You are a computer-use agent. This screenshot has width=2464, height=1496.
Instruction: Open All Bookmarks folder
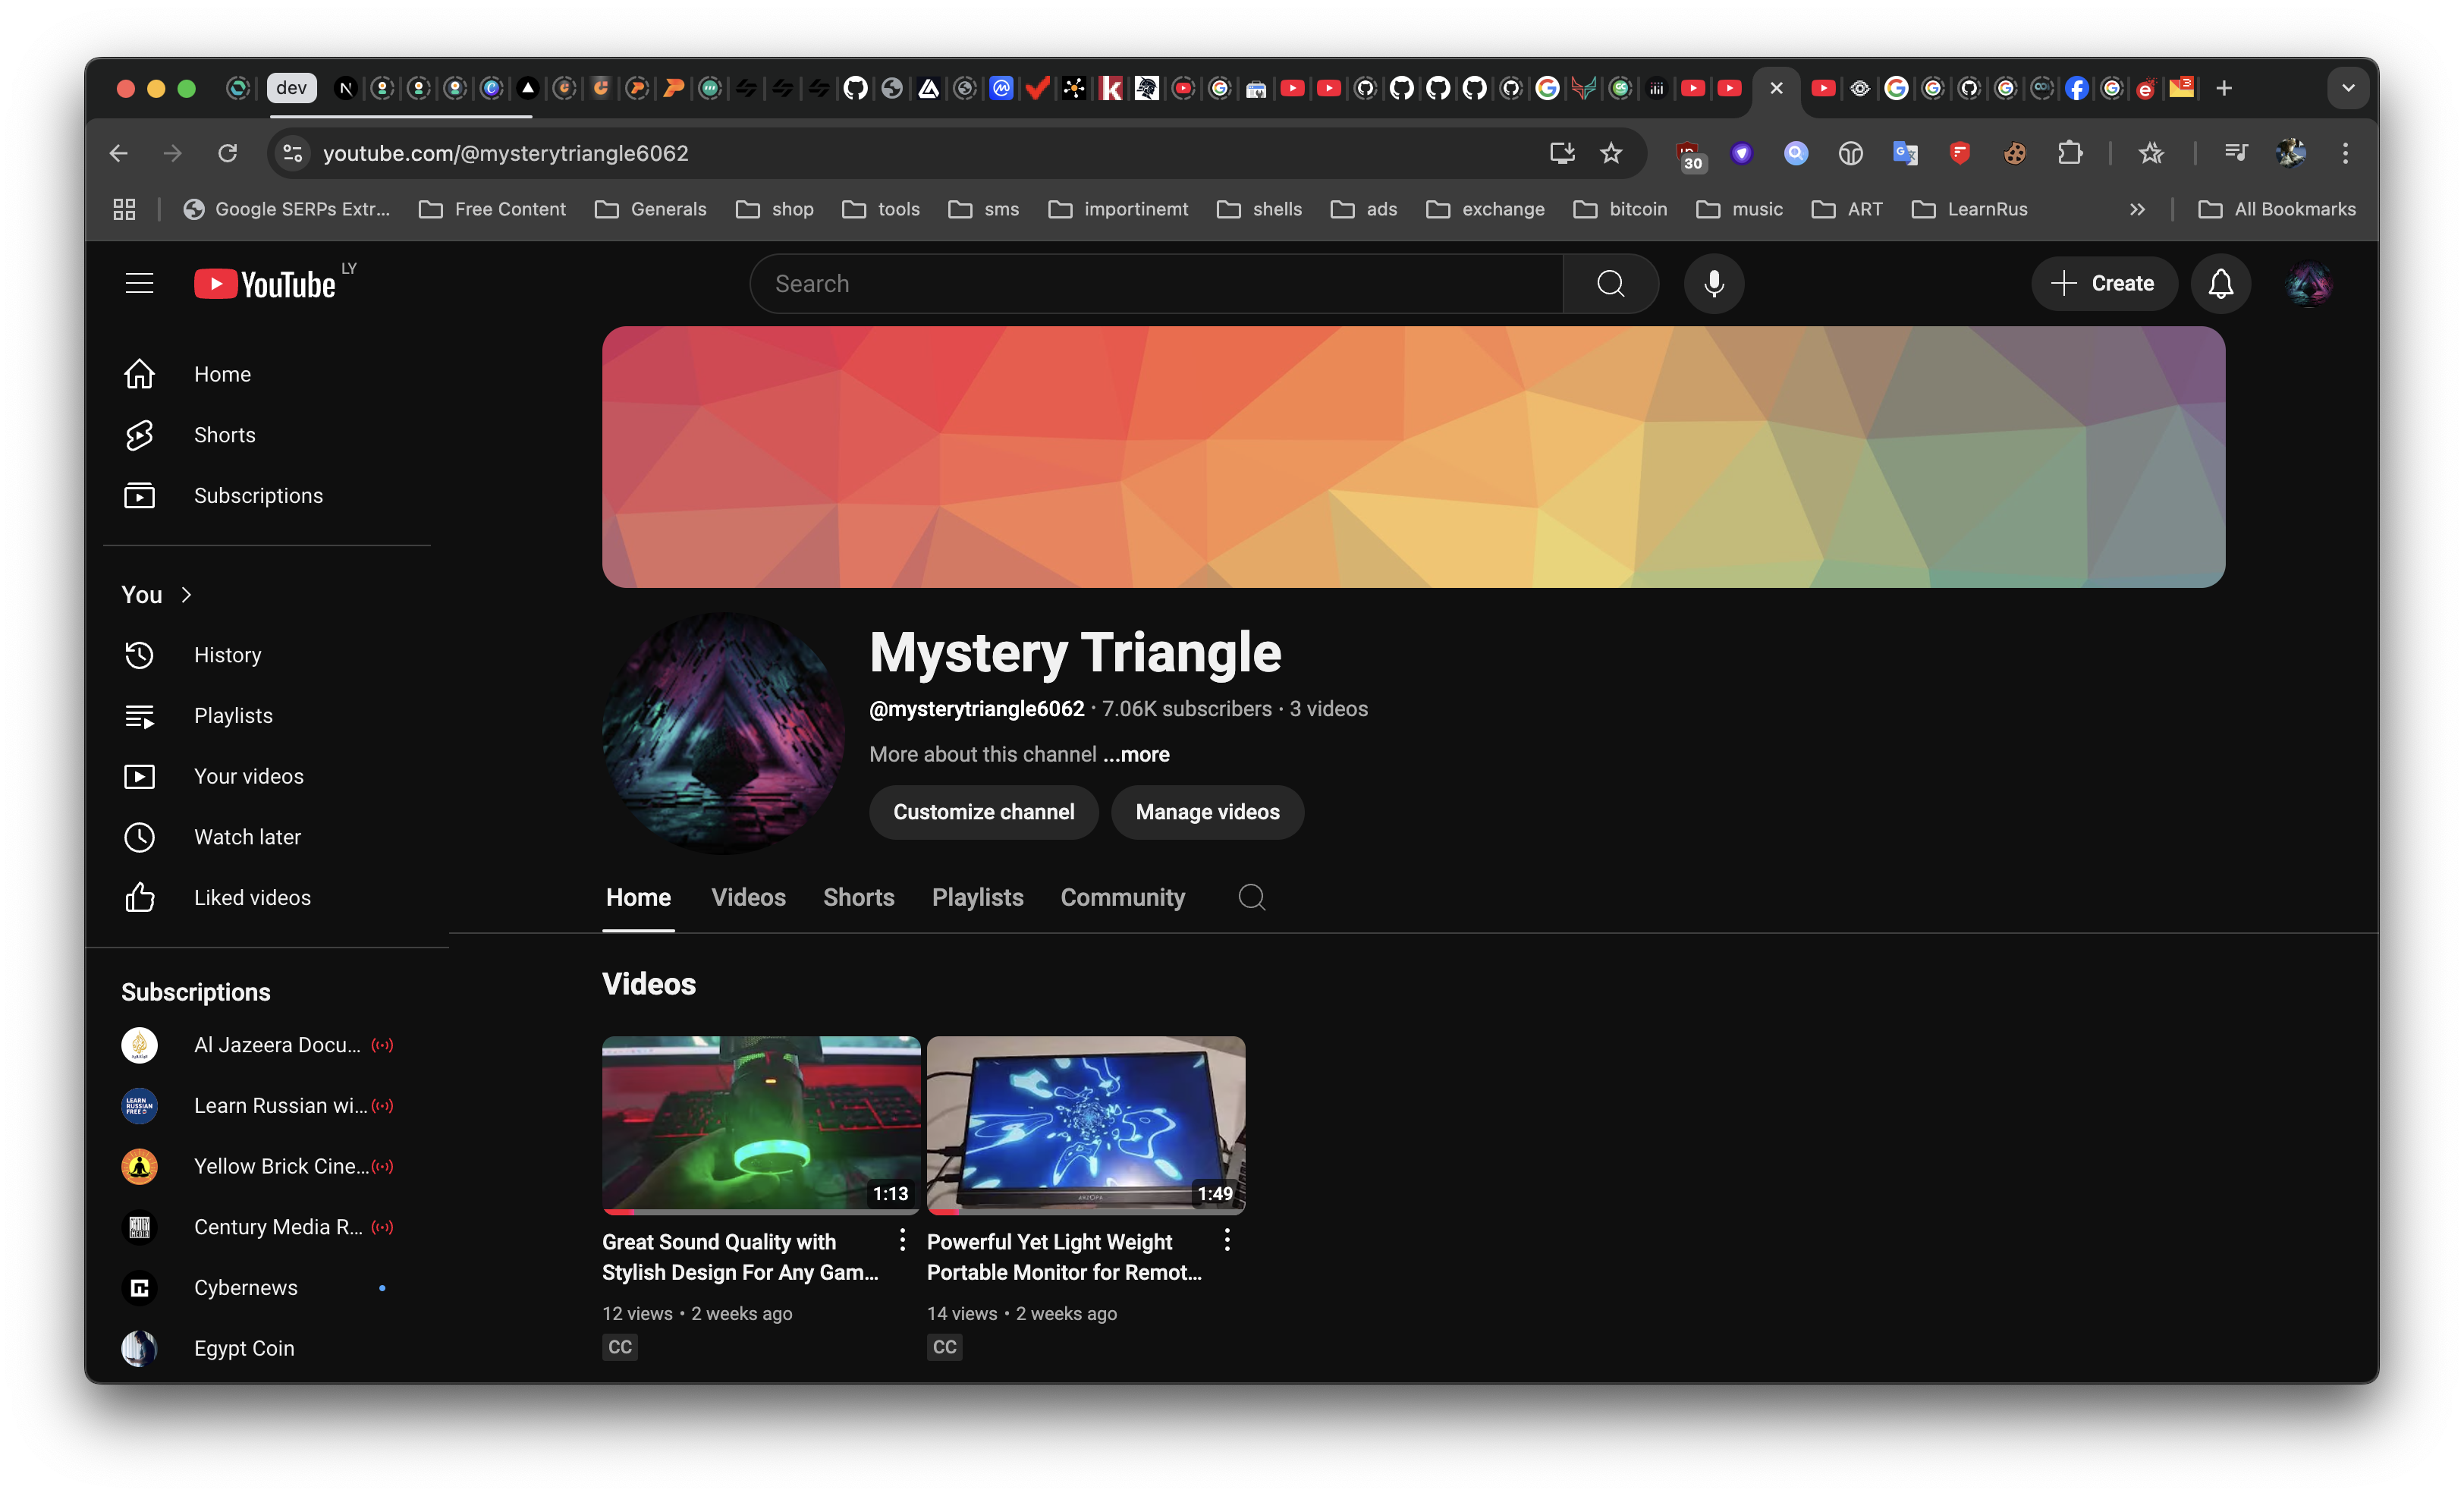pyautogui.click(x=2276, y=209)
